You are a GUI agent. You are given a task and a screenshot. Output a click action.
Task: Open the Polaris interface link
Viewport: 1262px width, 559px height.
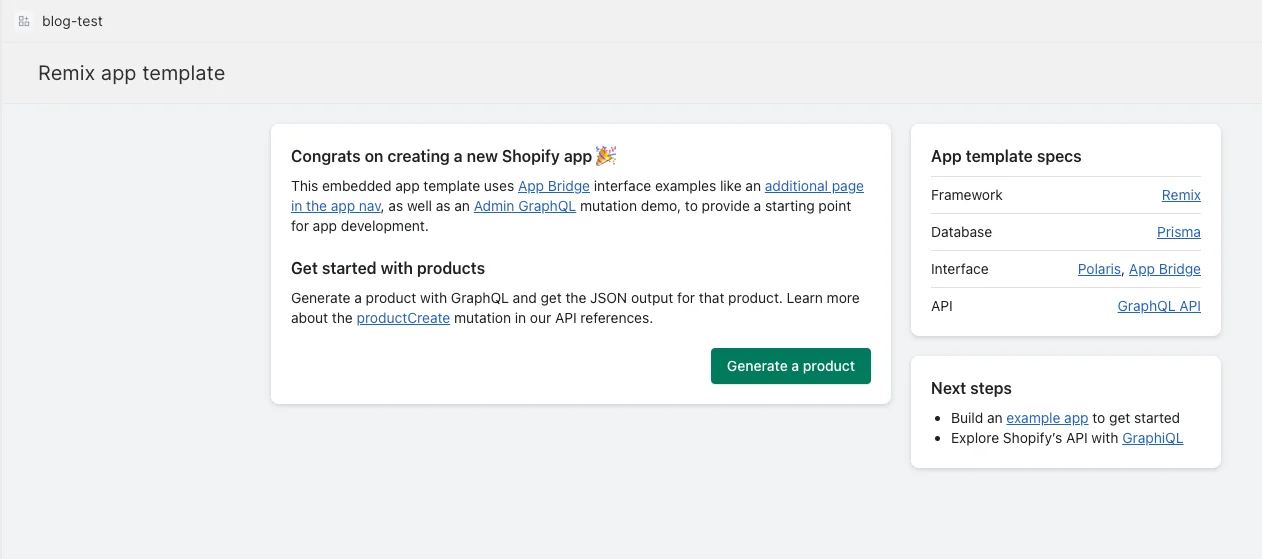(1099, 269)
